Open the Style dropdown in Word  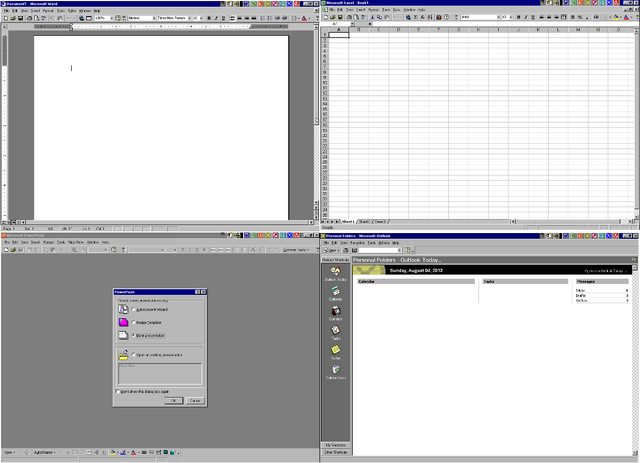154,18
